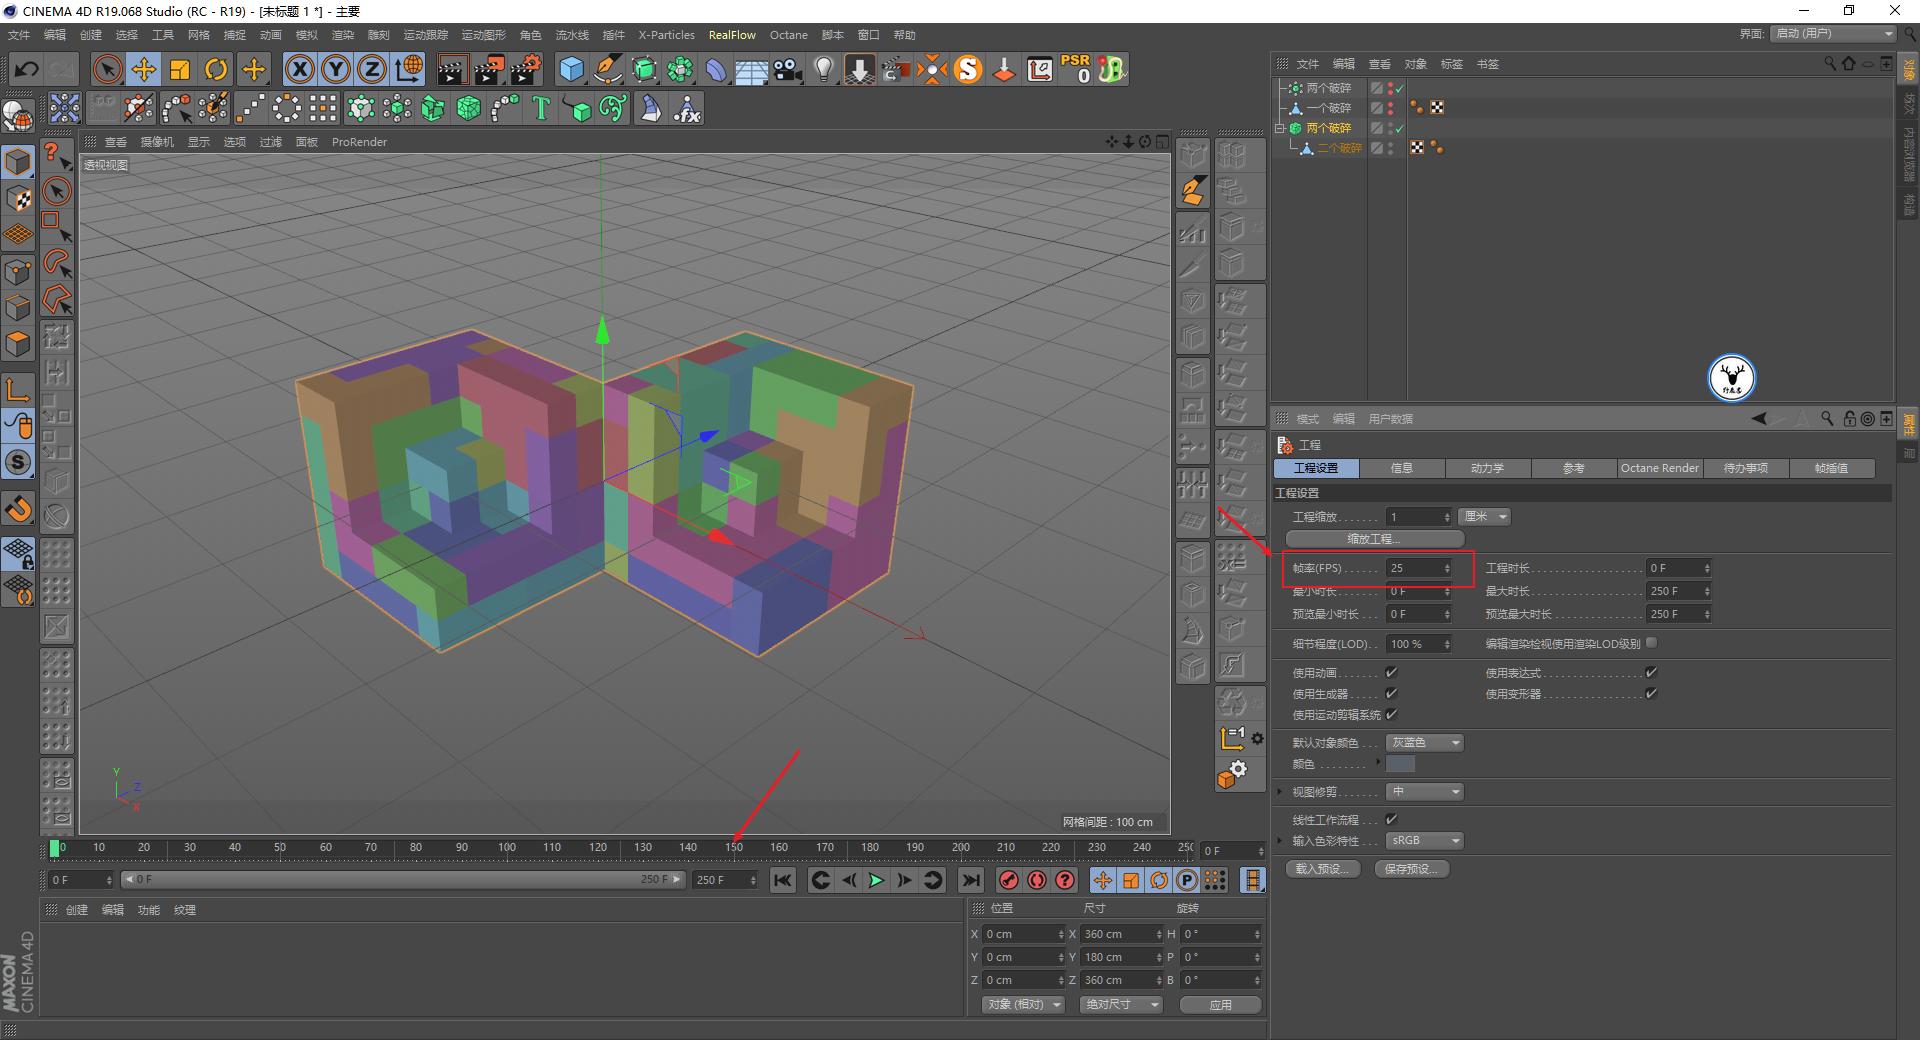Click the 载入预设 button
The height and width of the screenshot is (1040, 1920).
click(x=1322, y=868)
